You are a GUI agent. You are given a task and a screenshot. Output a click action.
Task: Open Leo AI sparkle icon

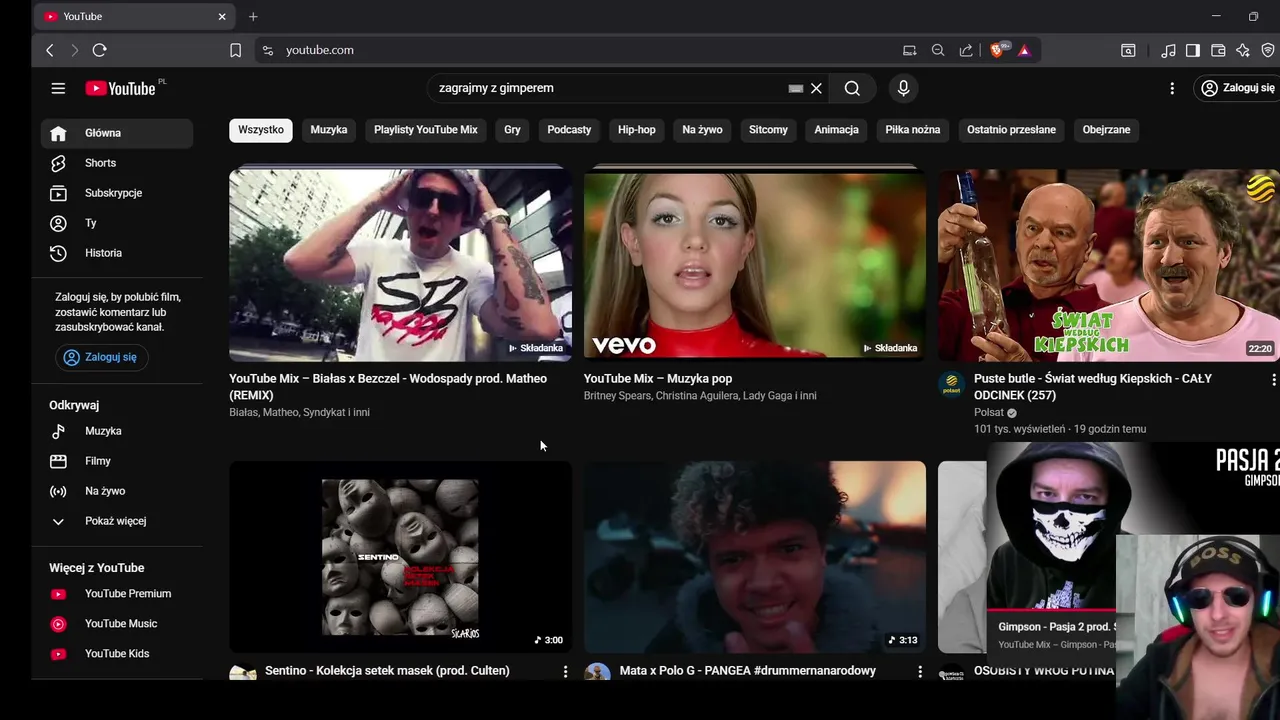click(1243, 50)
